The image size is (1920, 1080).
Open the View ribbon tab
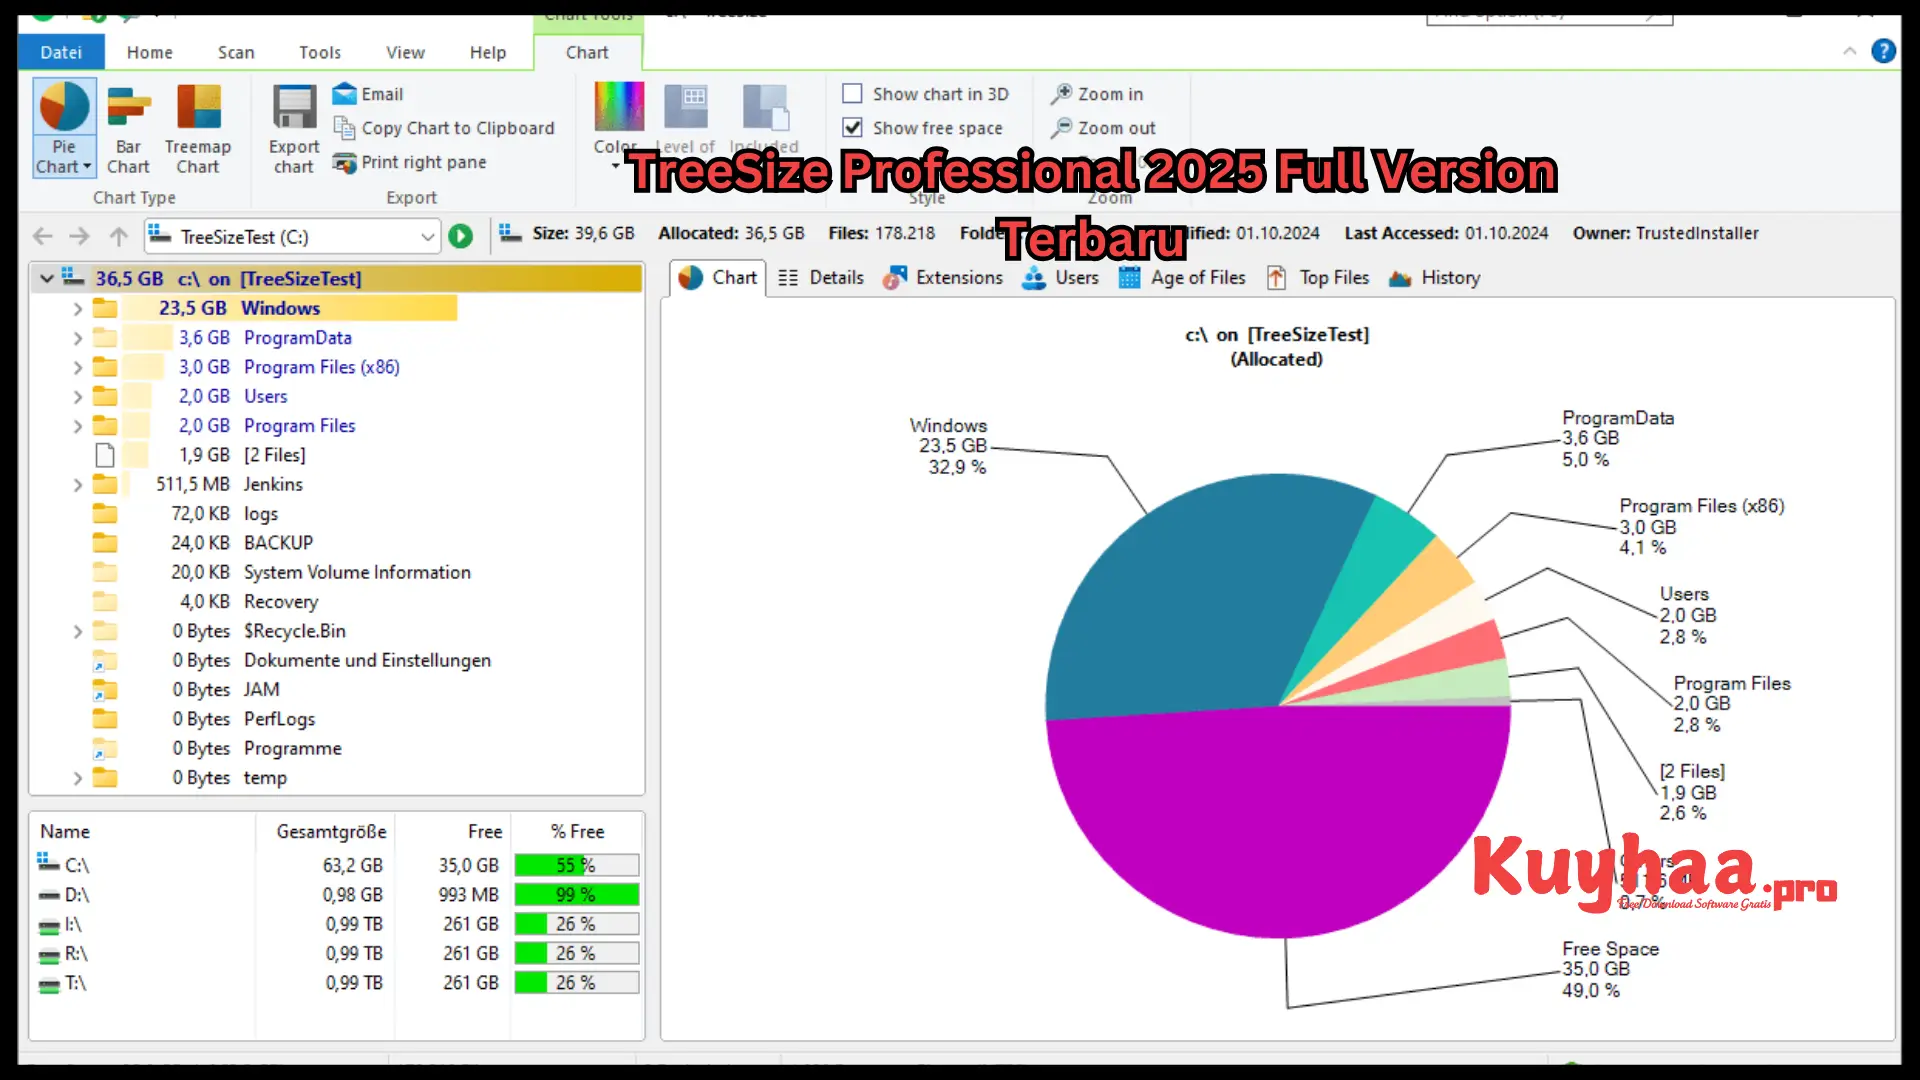click(405, 52)
